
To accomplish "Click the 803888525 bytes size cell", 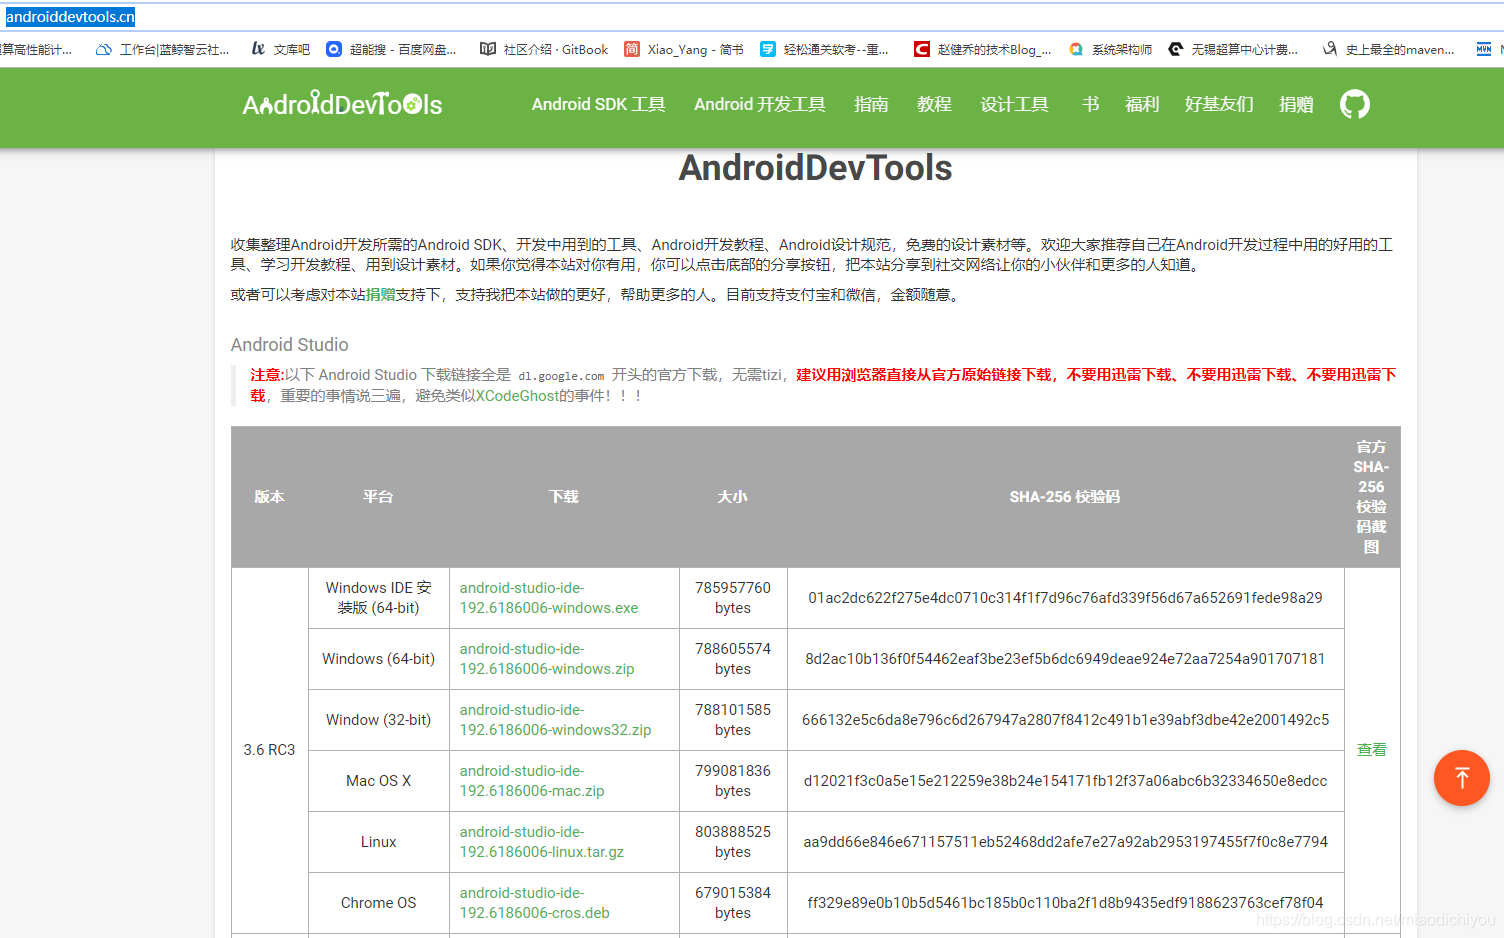I will pos(733,842).
